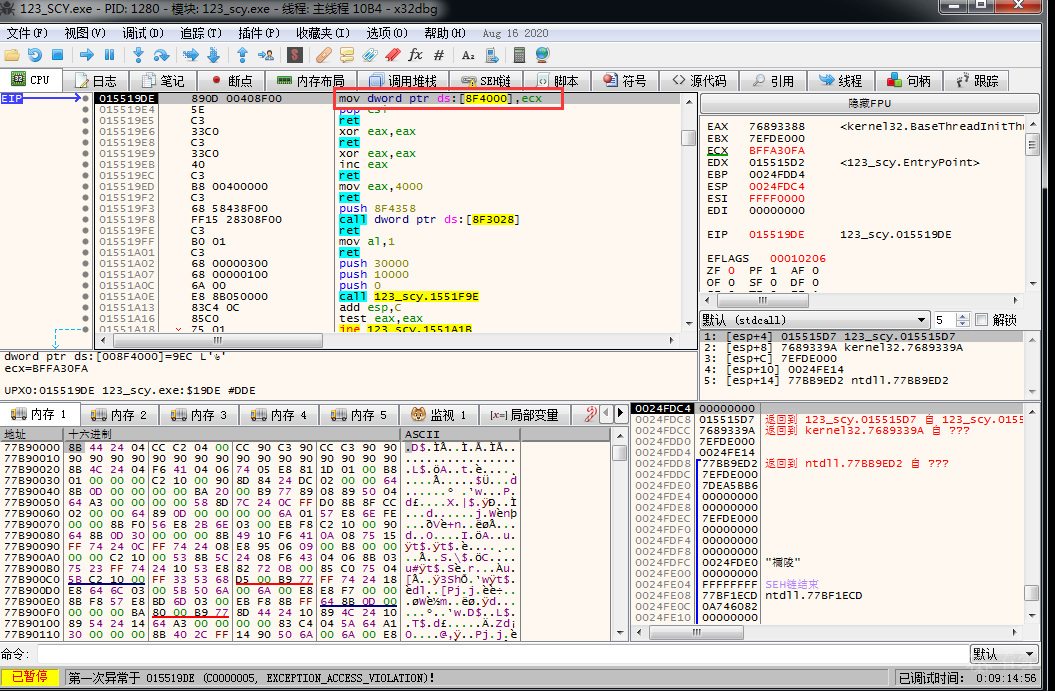The image size is (1055, 691).
Task: Select the 内存 2 dump tab
Action: [x=120, y=414]
